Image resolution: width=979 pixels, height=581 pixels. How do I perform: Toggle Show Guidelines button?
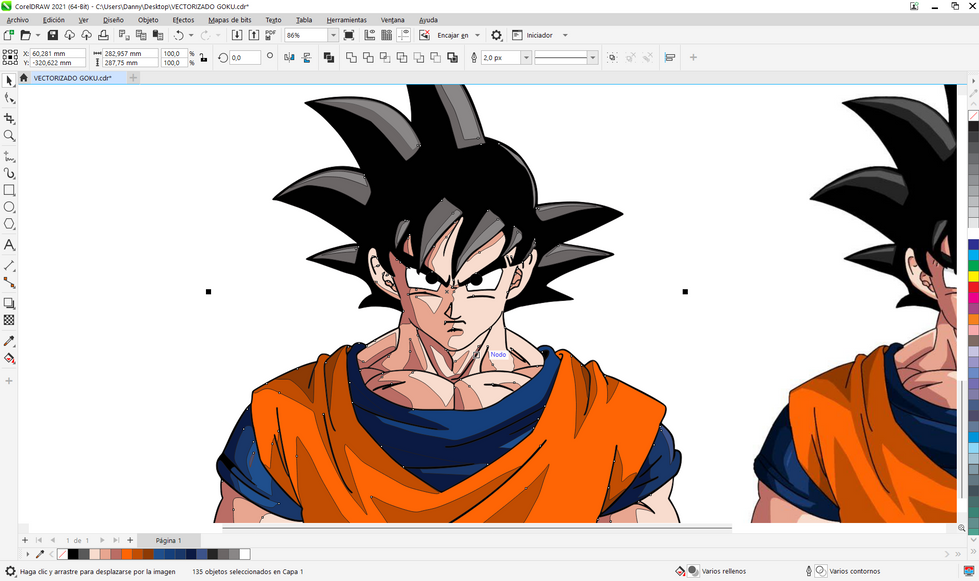click(x=403, y=35)
